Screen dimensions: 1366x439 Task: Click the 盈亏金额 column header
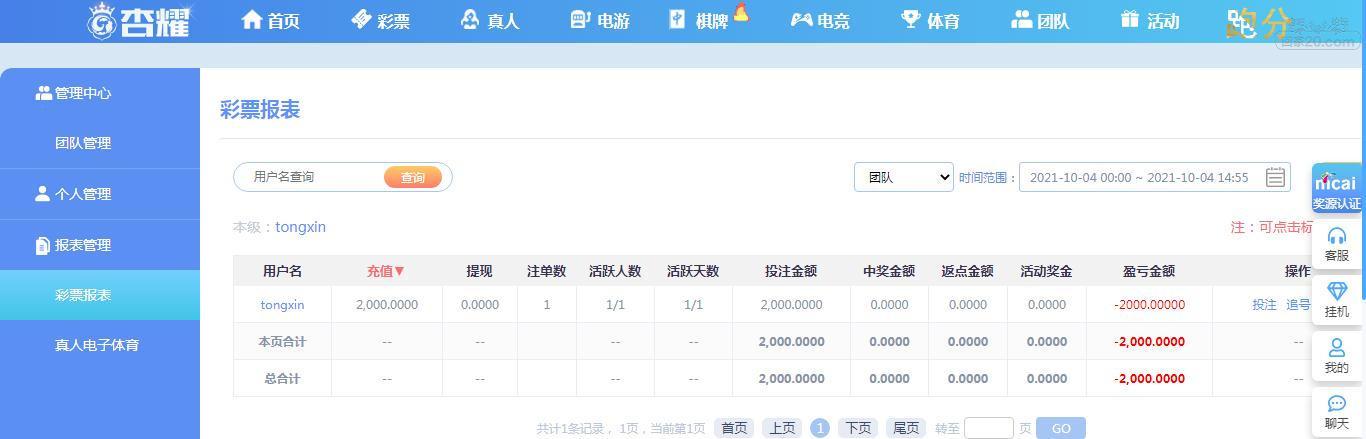pyautogui.click(x=1149, y=271)
